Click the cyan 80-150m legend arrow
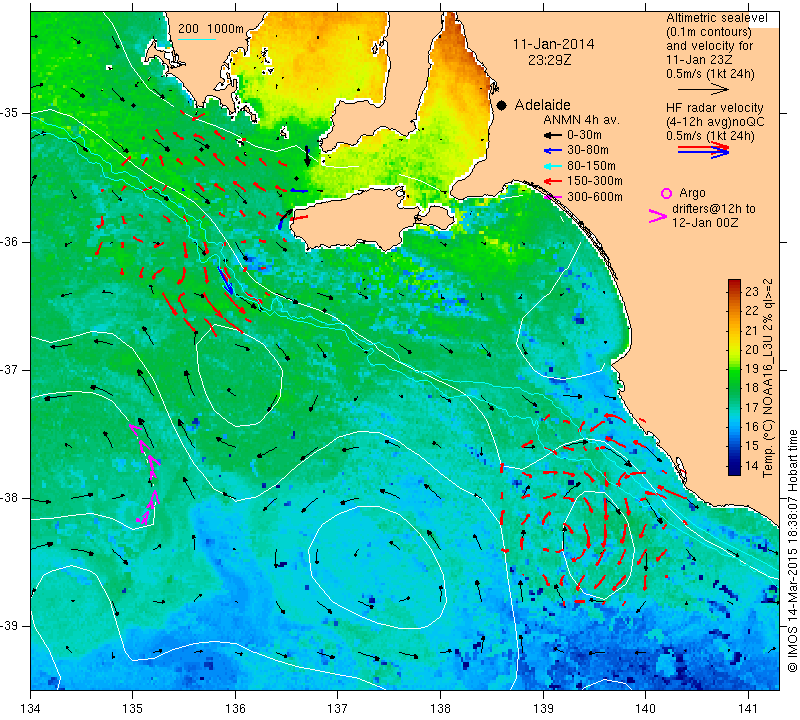The height and width of the screenshot is (720, 800). pos(552,166)
